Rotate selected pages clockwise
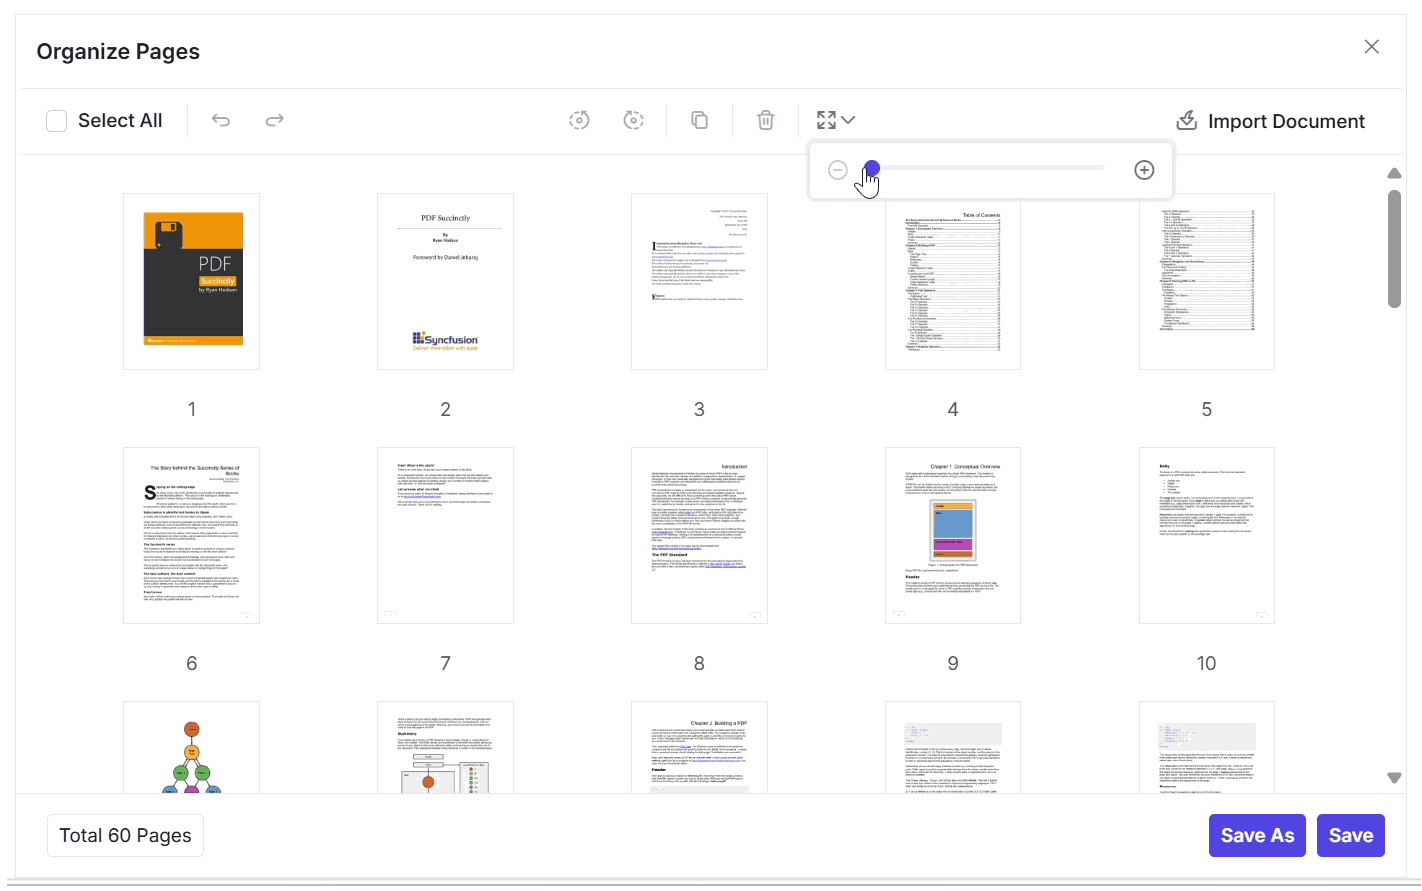The image size is (1422, 891). (633, 119)
